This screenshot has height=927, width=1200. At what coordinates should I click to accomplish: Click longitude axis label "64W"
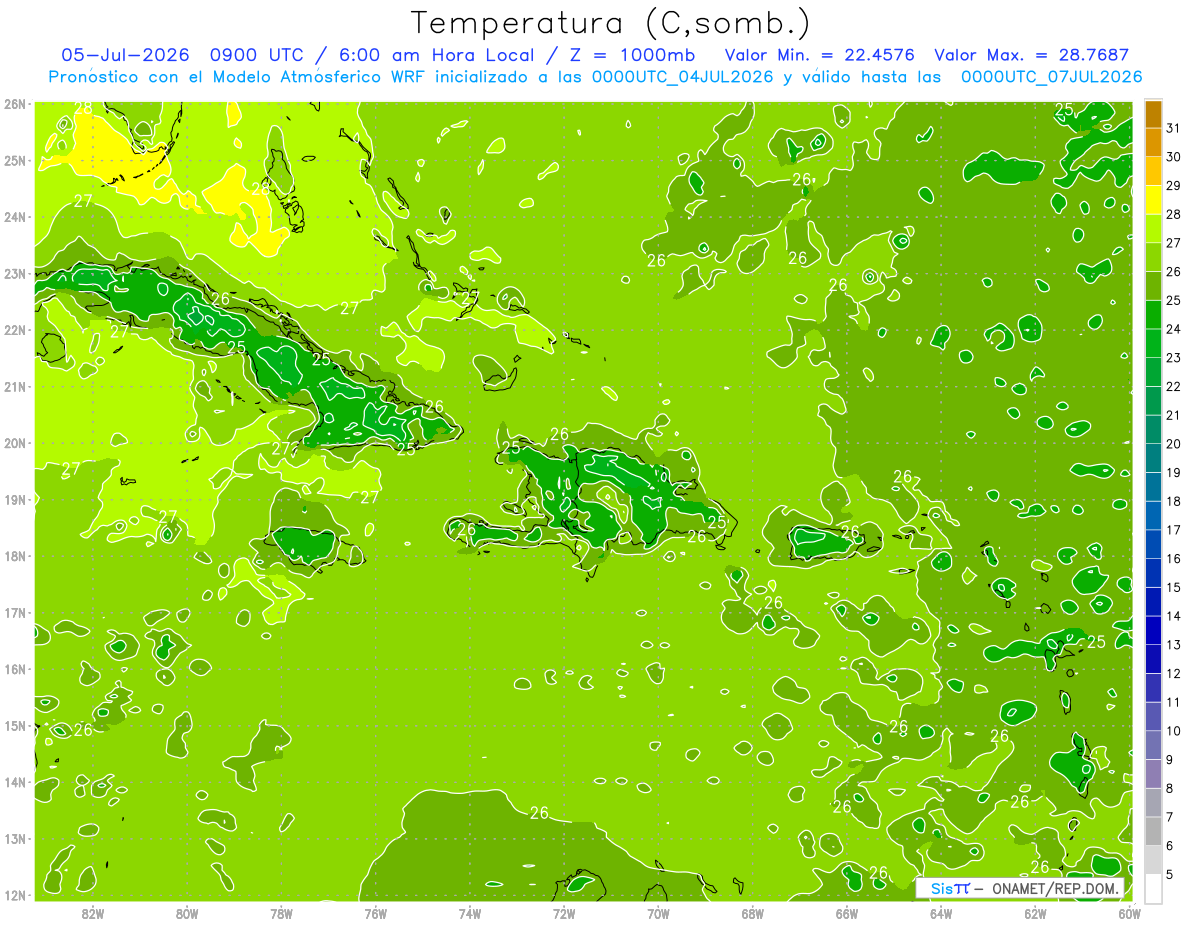click(x=941, y=913)
